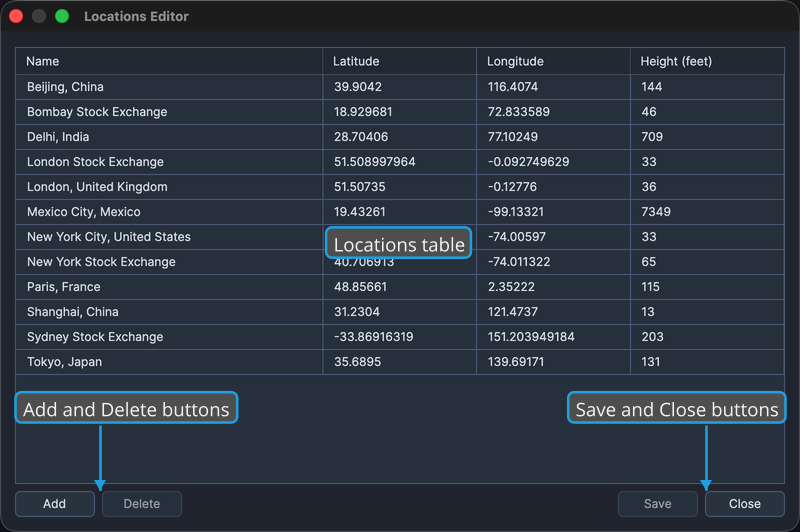Click the Close button at bottom right
Viewport: 800px width, 532px height.
(744, 504)
